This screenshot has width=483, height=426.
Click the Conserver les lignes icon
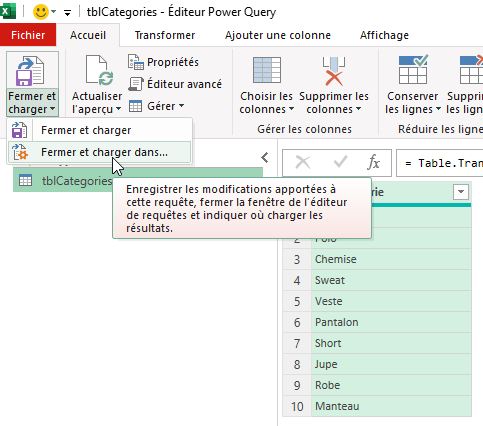[x=413, y=70]
